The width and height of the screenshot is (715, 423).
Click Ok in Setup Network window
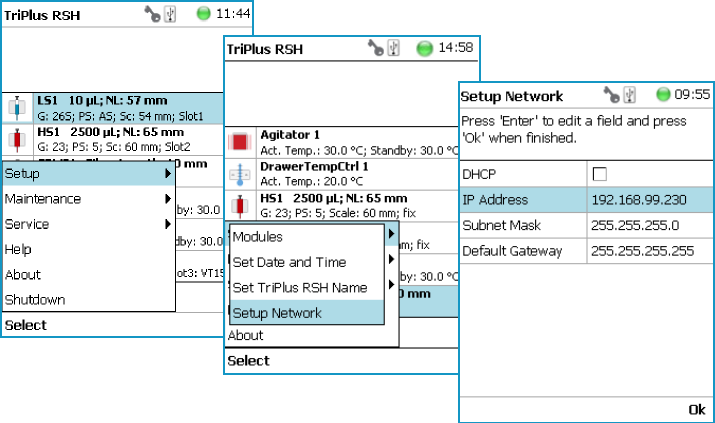tap(697, 409)
